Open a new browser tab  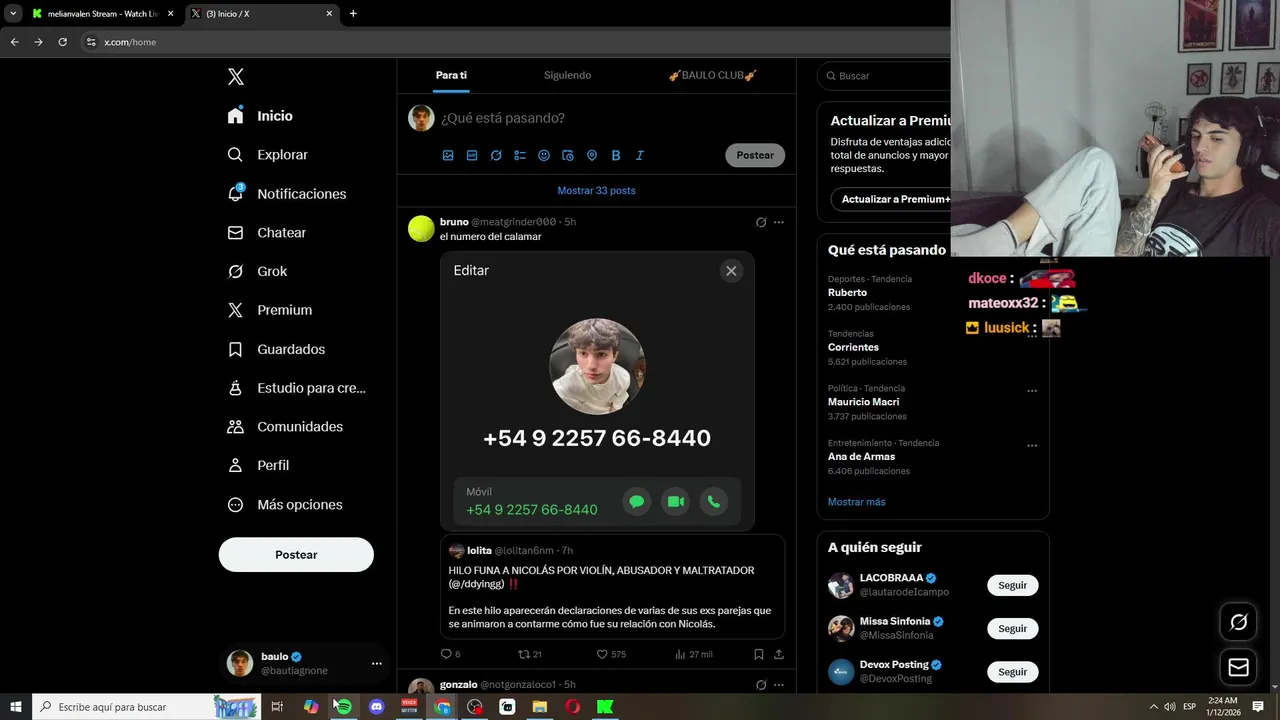tap(353, 14)
